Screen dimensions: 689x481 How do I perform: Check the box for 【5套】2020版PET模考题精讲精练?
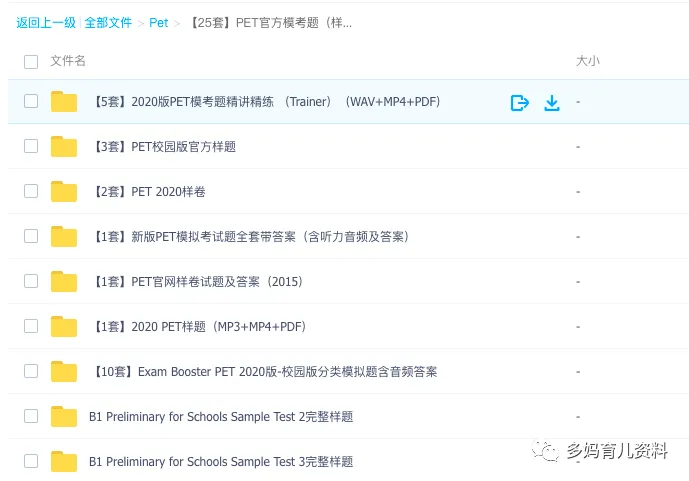pyautogui.click(x=31, y=101)
